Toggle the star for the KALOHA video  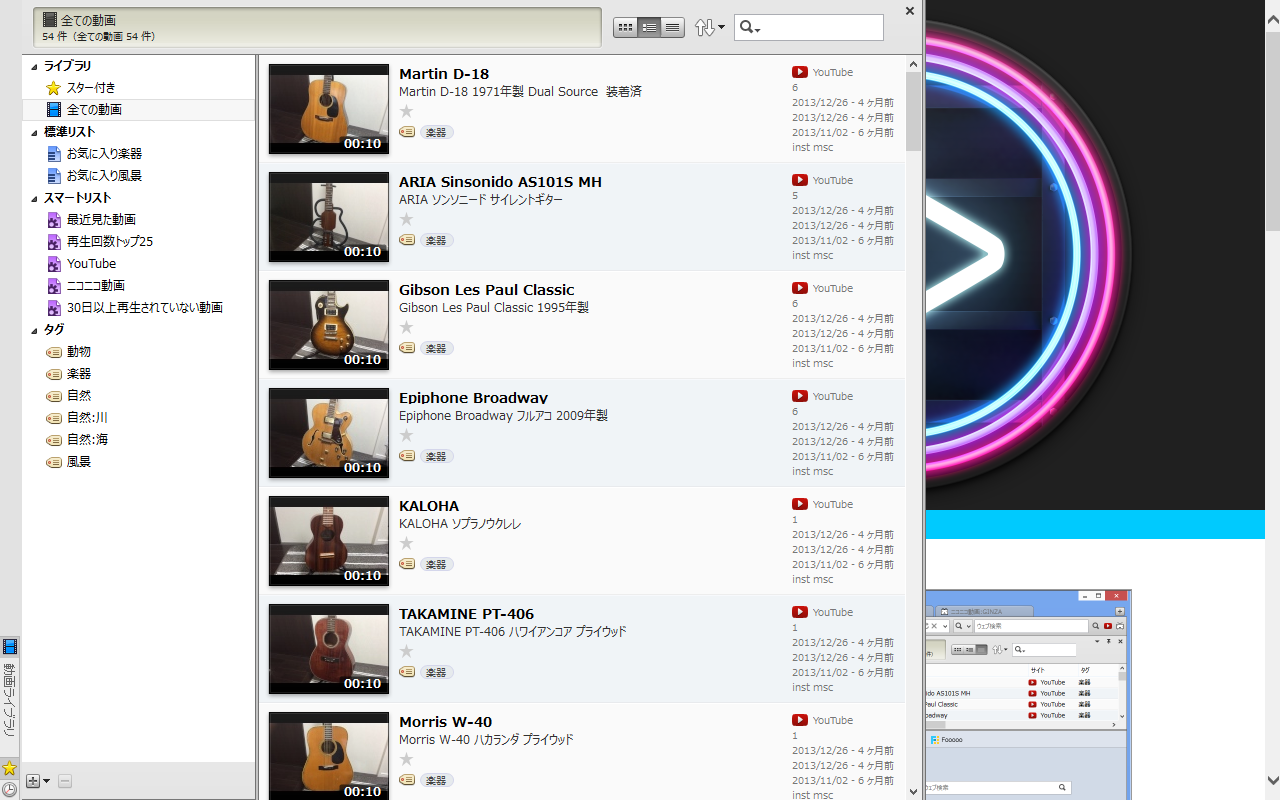point(406,543)
